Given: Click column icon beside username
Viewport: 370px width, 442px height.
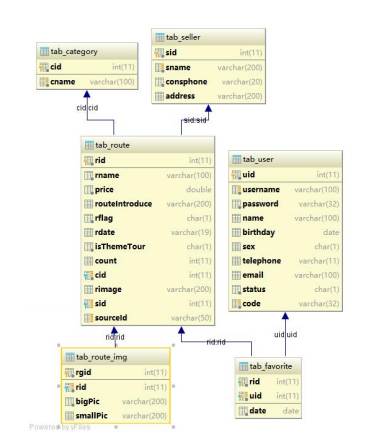Looking at the screenshot, I should point(236,190).
